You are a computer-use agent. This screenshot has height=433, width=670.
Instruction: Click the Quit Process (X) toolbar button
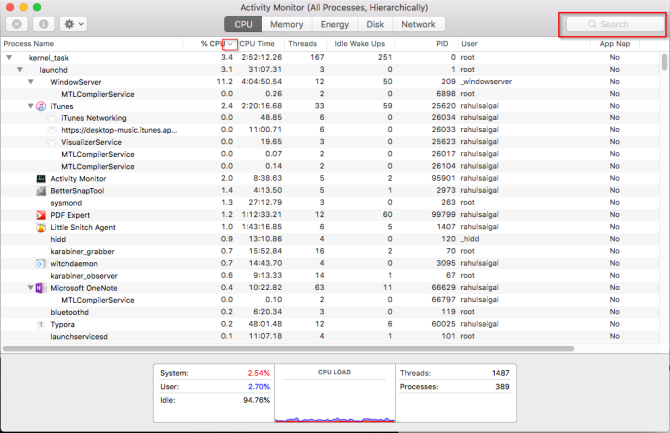[x=17, y=24]
